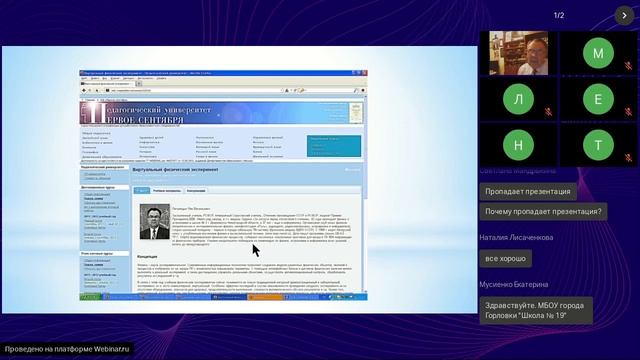
Task: Select the open browser tab in shared window
Action: click(x=107, y=84)
